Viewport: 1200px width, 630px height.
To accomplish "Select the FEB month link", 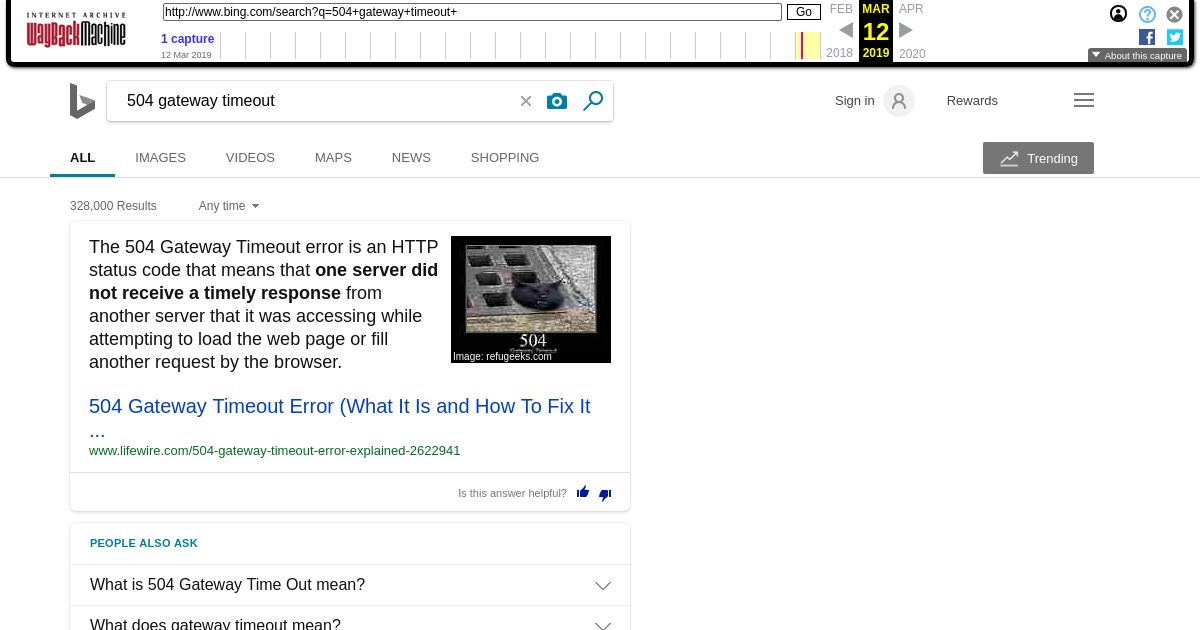I will coord(841,9).
